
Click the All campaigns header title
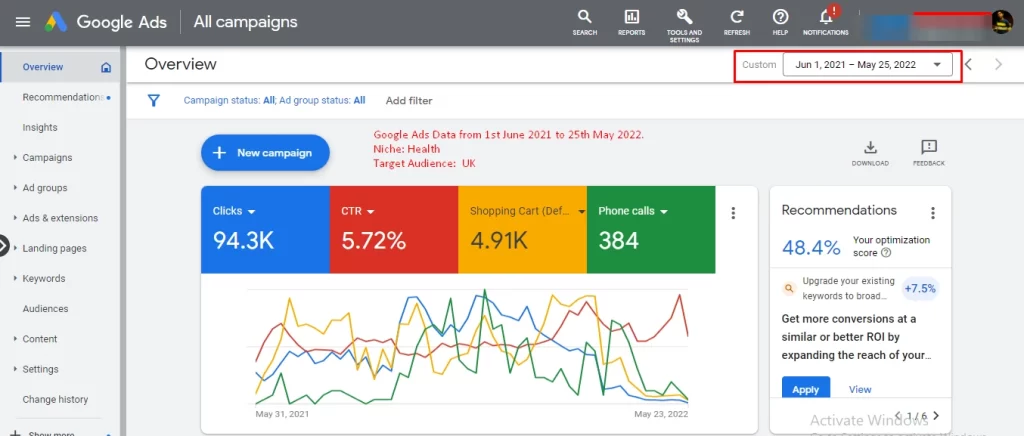point(245,22)
